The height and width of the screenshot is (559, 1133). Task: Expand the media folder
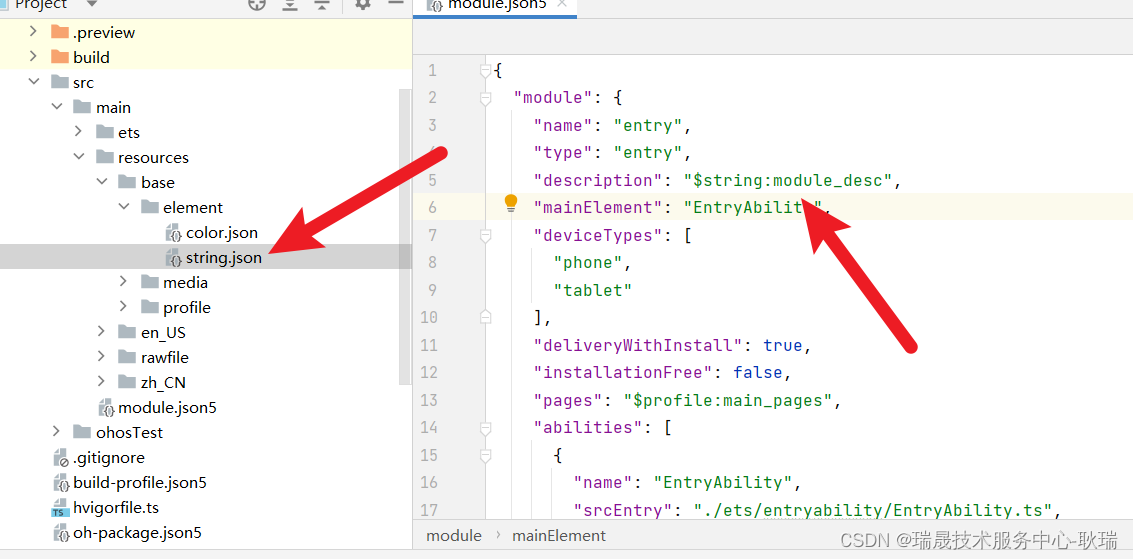pyautogui.click(x=125, y=282)
